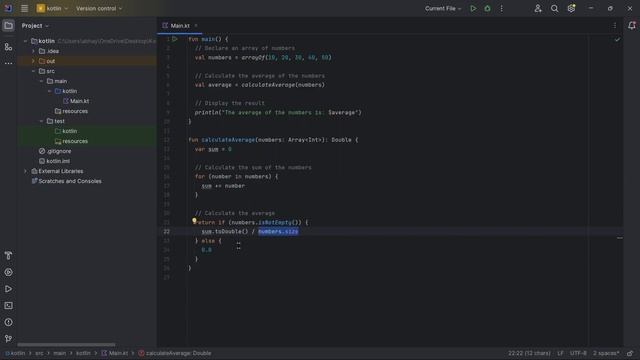
Task: Click the calculateAverage function name definition
Action: point(228,140)
